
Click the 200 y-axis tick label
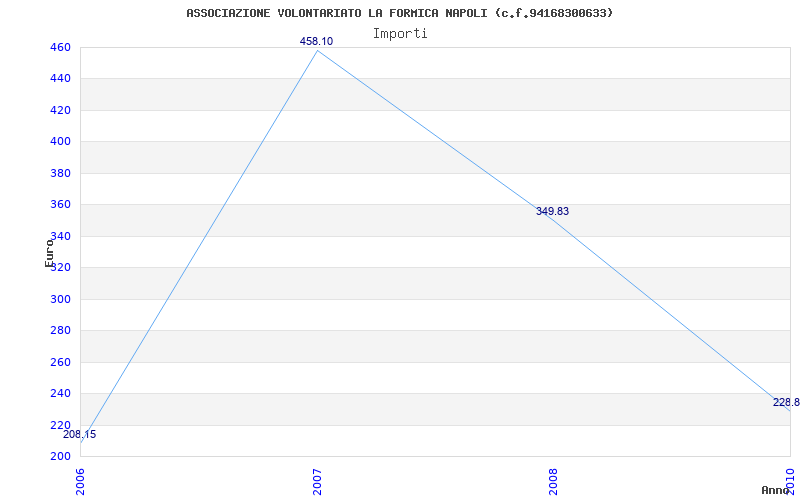point(60,456)
